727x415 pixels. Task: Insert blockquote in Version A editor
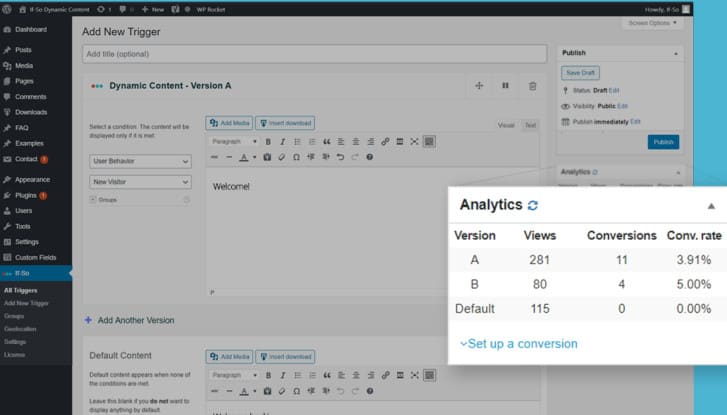[x=327, y=142]
